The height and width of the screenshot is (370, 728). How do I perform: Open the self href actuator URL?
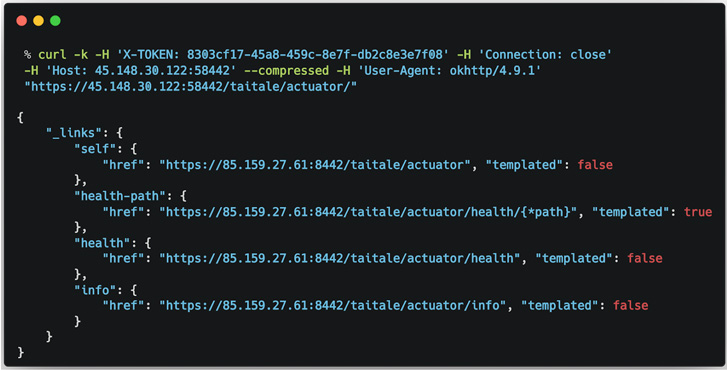click(315, 164)
